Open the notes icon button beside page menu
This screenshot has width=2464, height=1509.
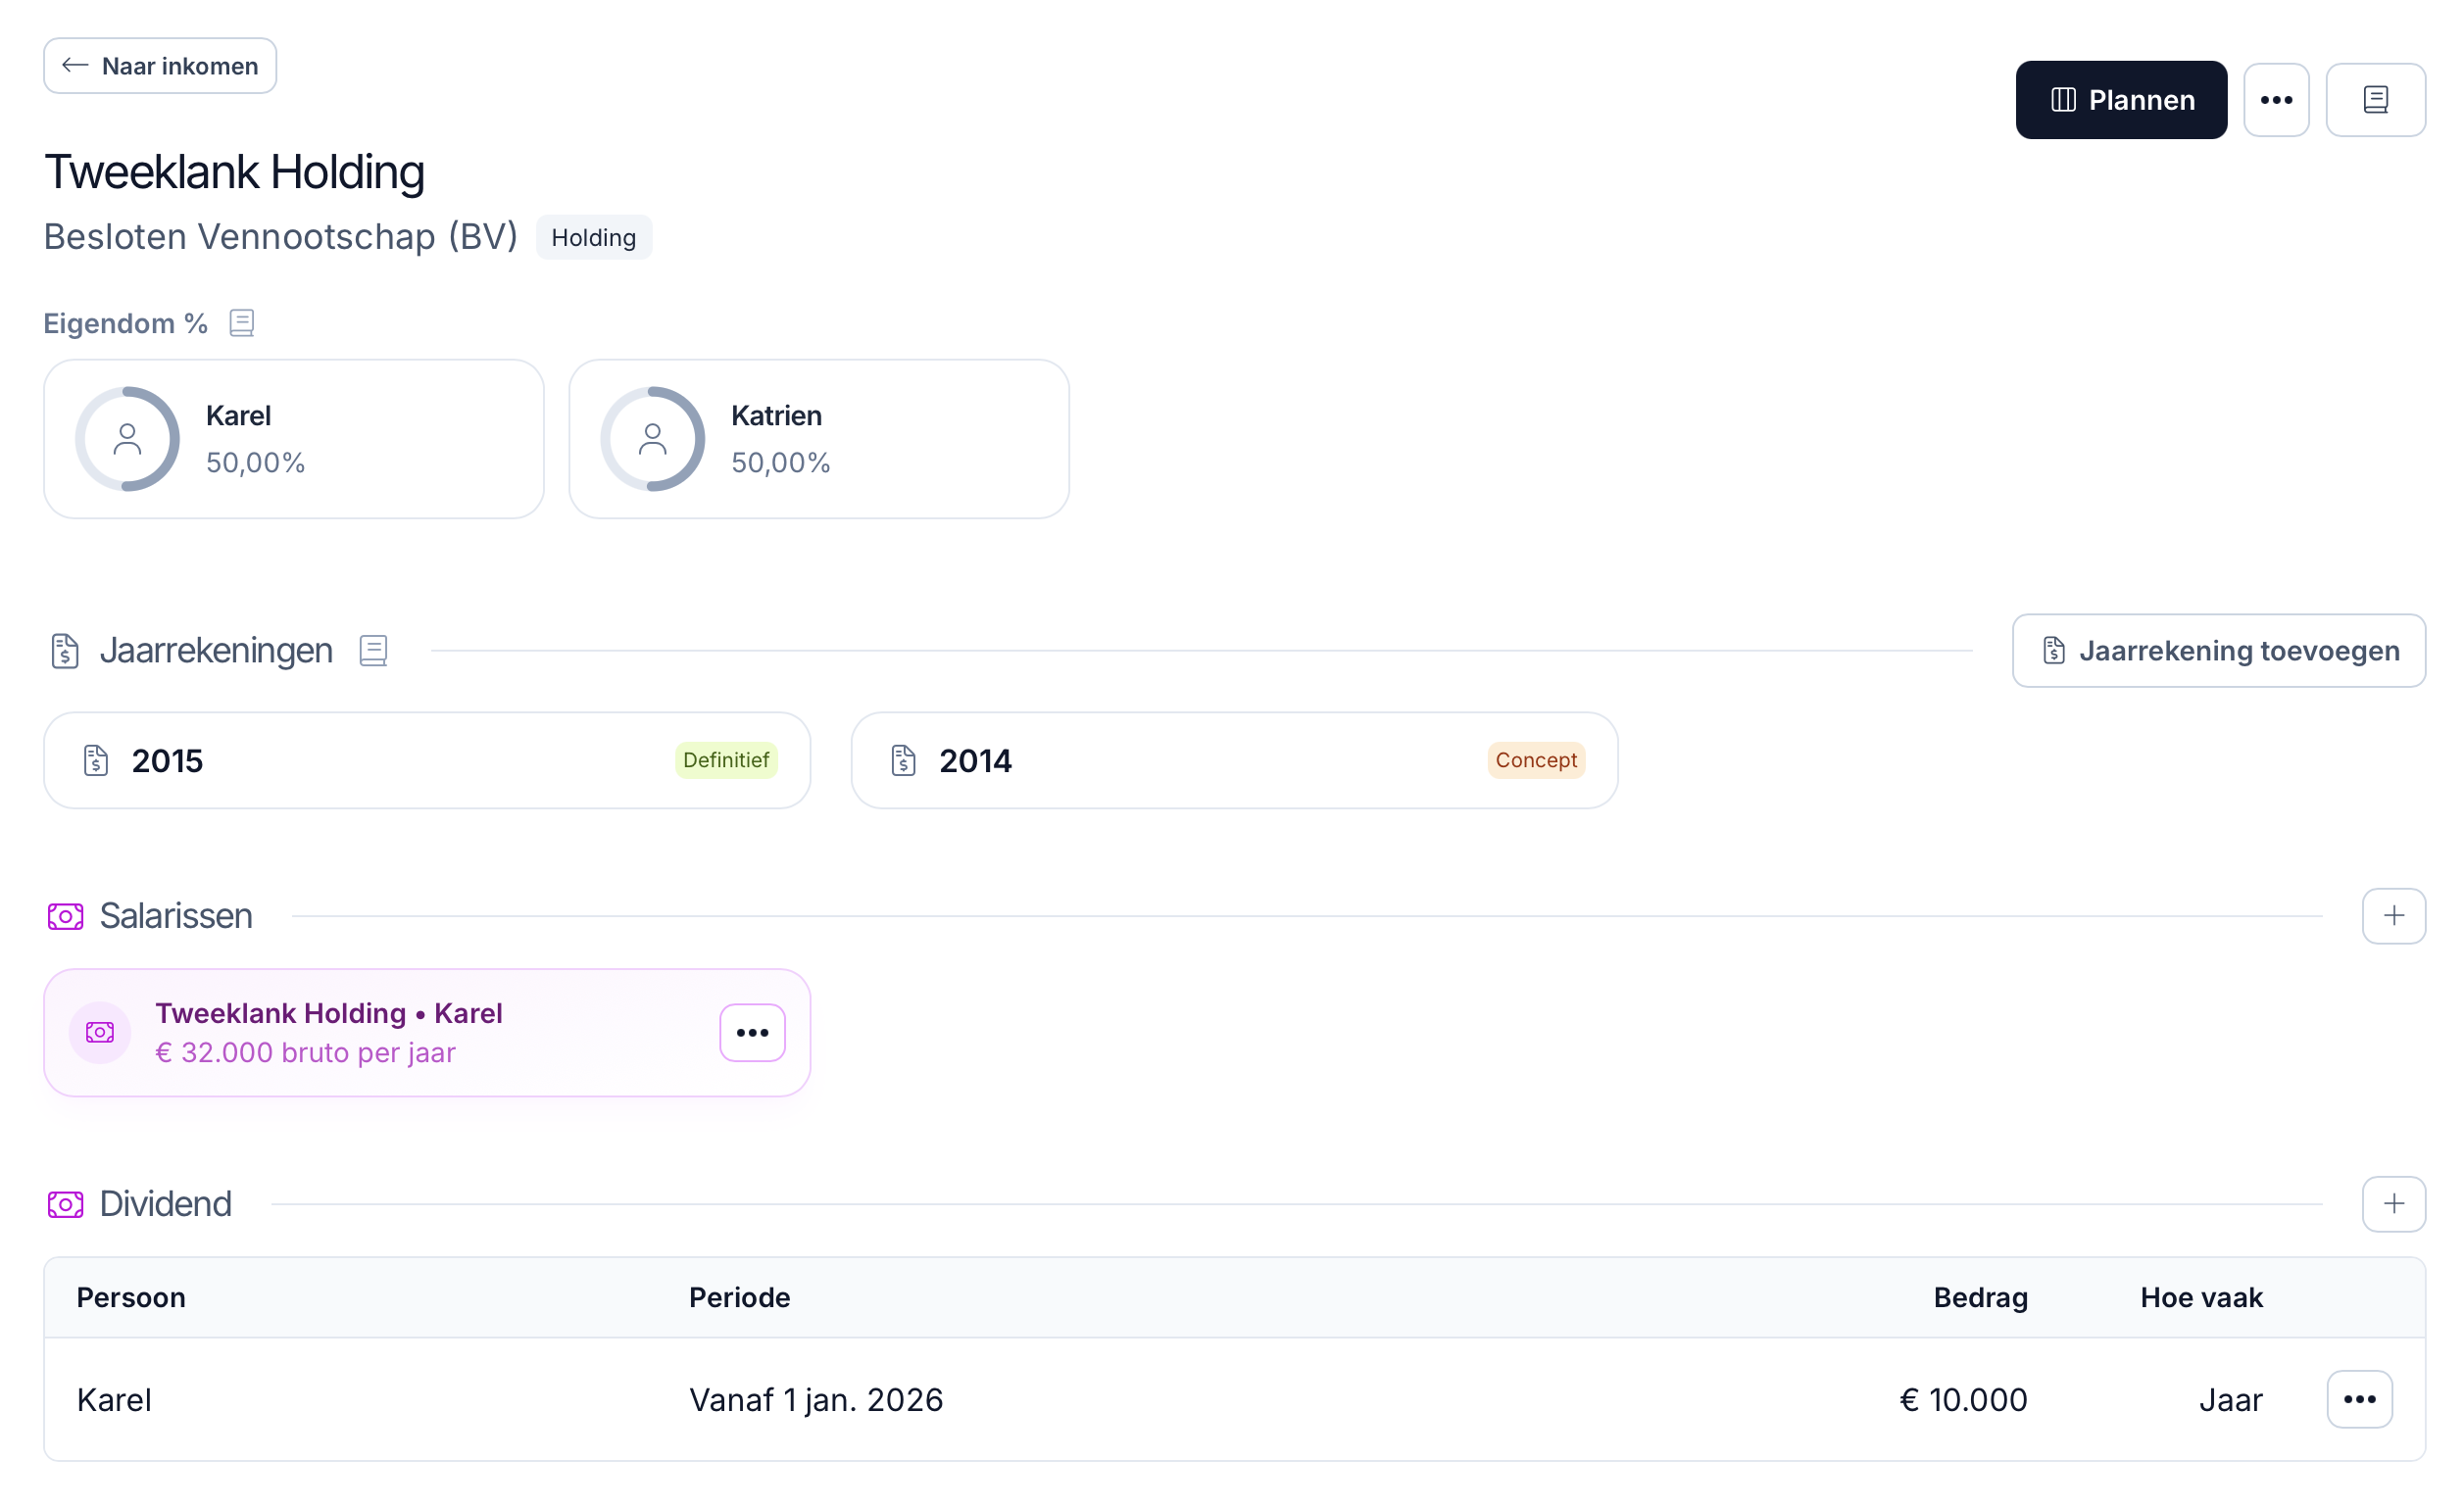point(2376,100)
